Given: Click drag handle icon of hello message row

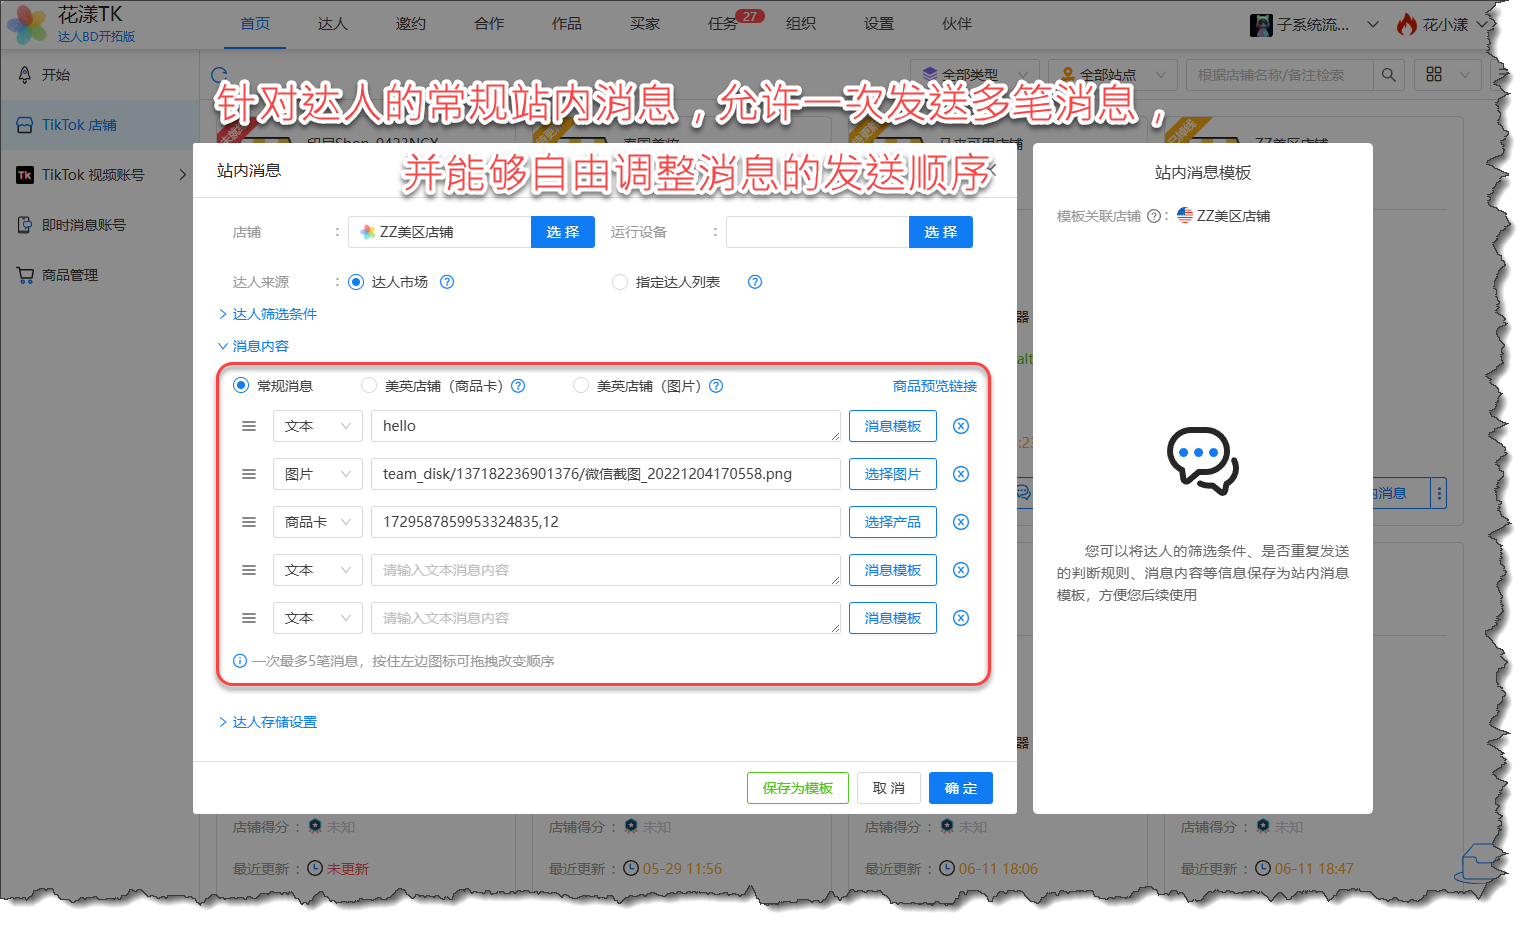Looking at the screenshot, I should tap(249, 426).
